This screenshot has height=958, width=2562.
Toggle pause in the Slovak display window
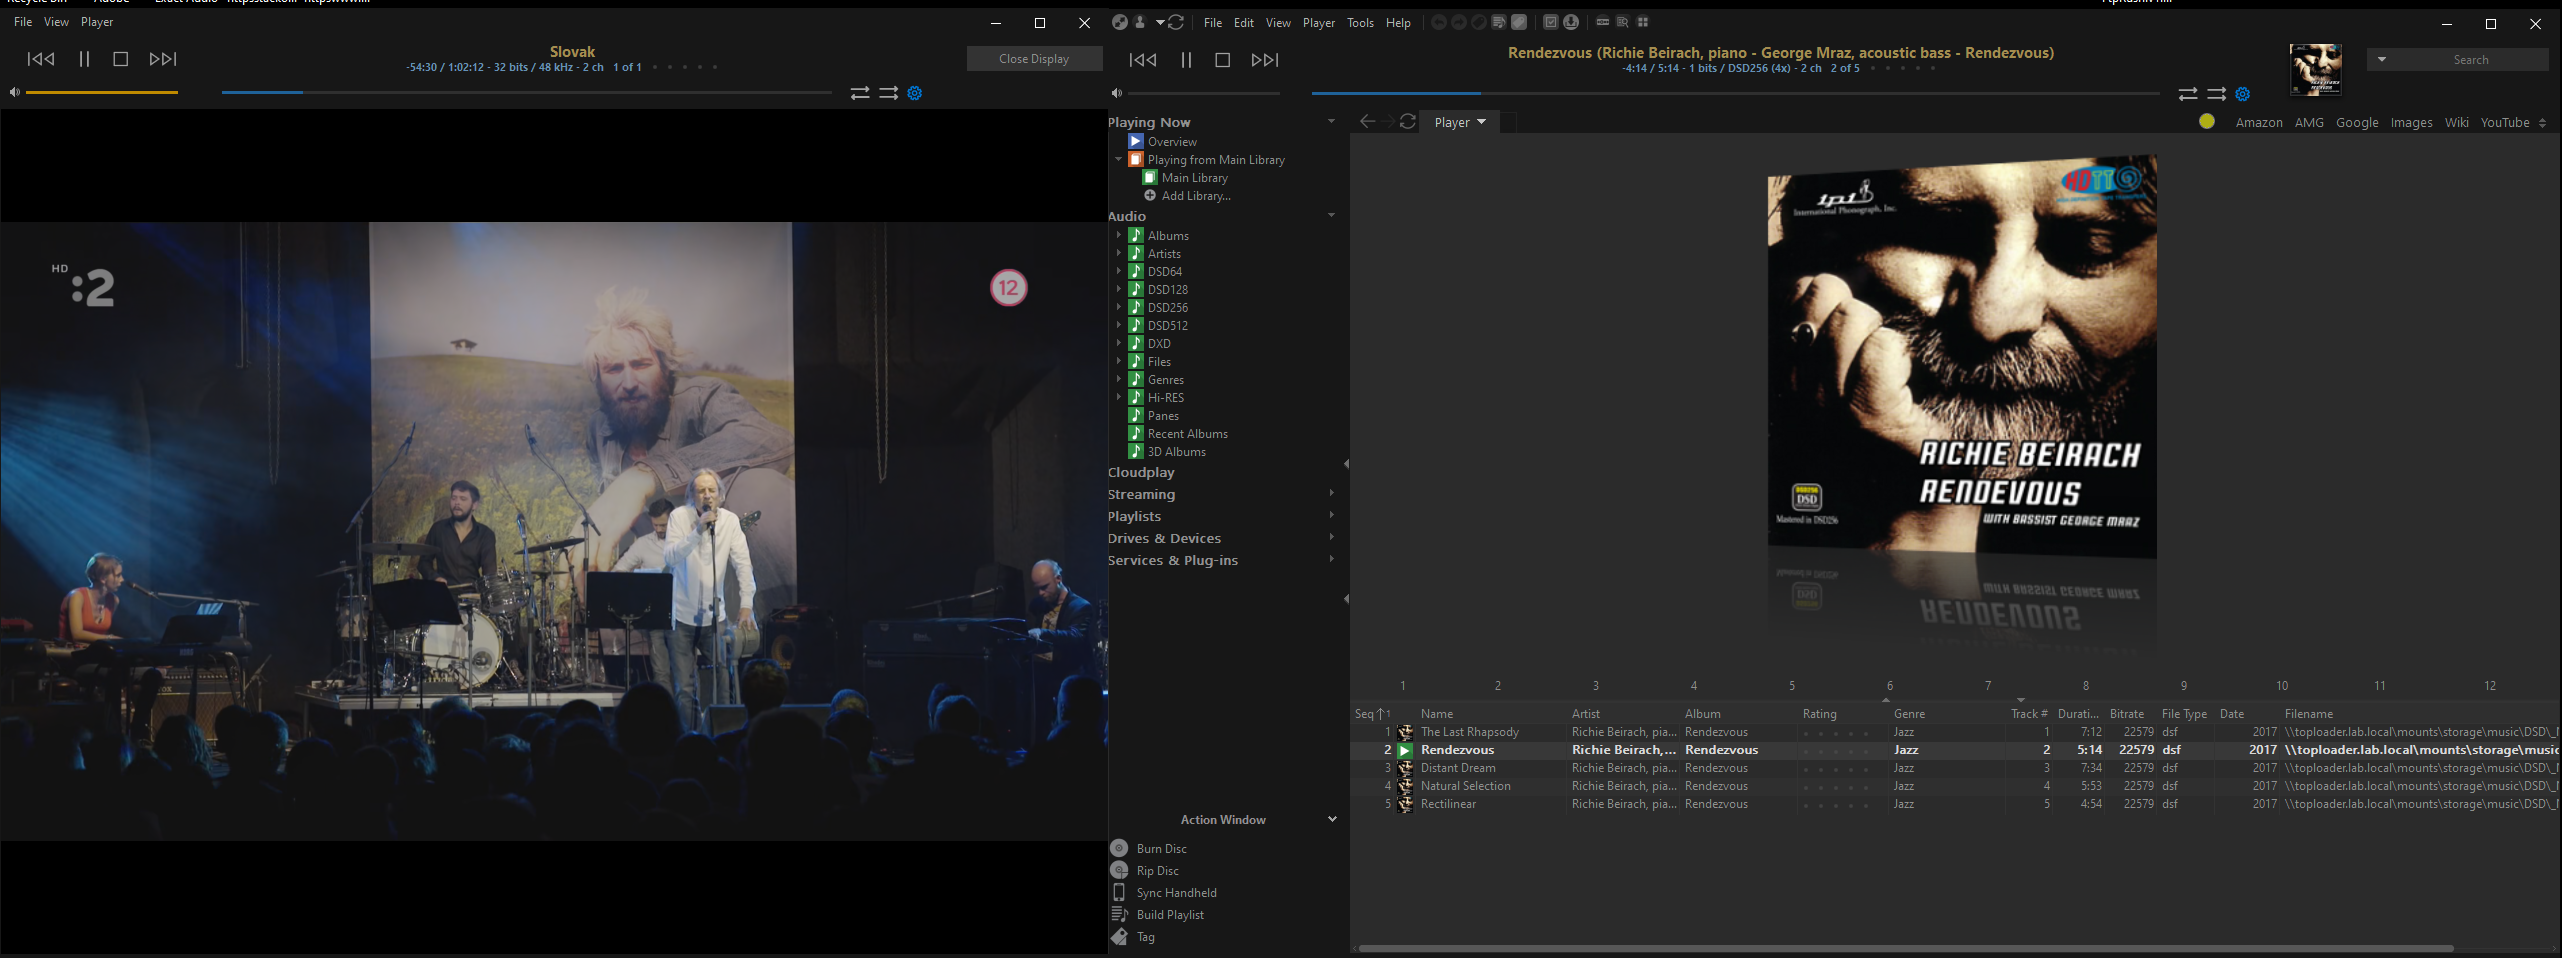(85, 59)
